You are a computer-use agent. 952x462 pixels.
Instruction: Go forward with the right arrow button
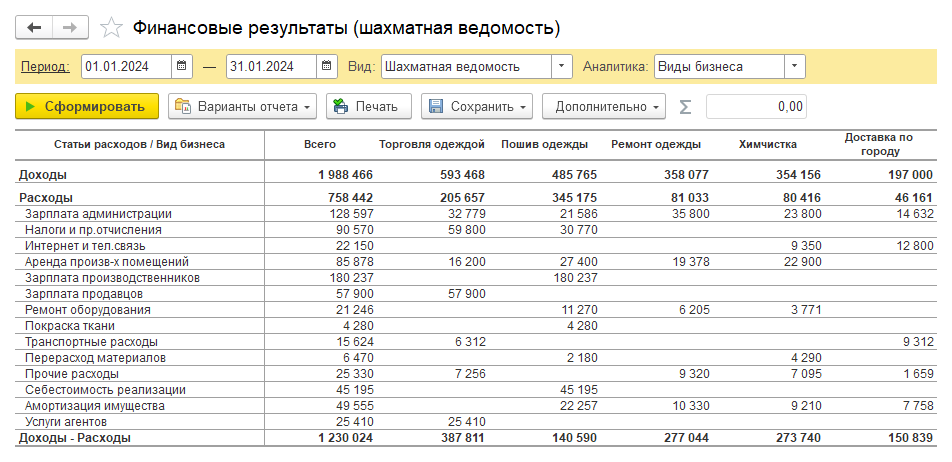tap(70, 27)
